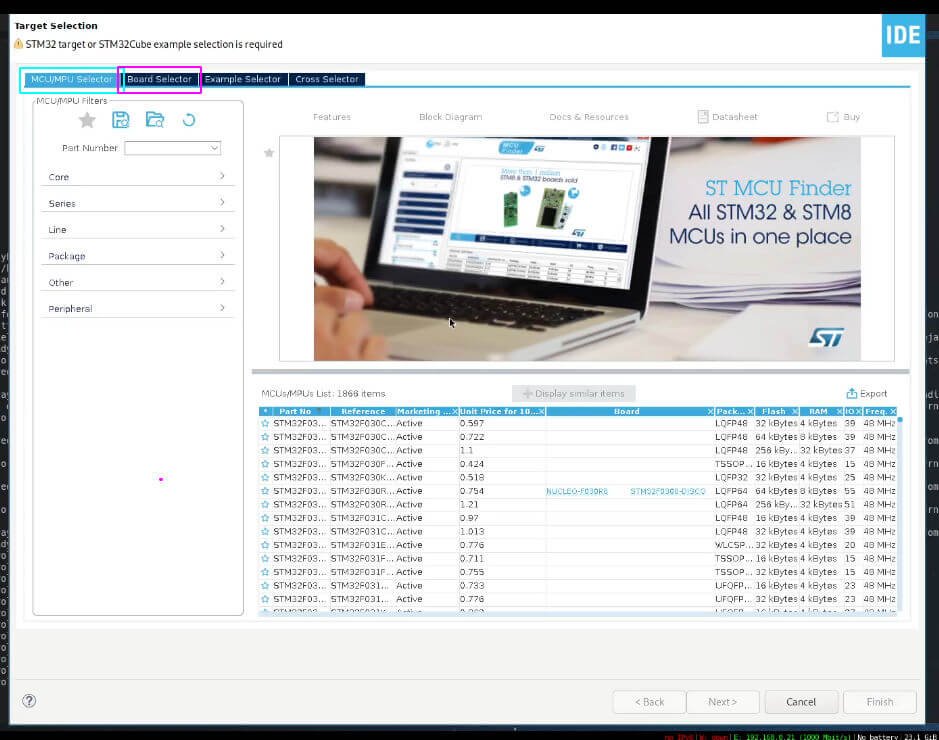The width and height of the screenshot is (939, 740).
Task: Load a saved search from folder icon
Action: 155,120
